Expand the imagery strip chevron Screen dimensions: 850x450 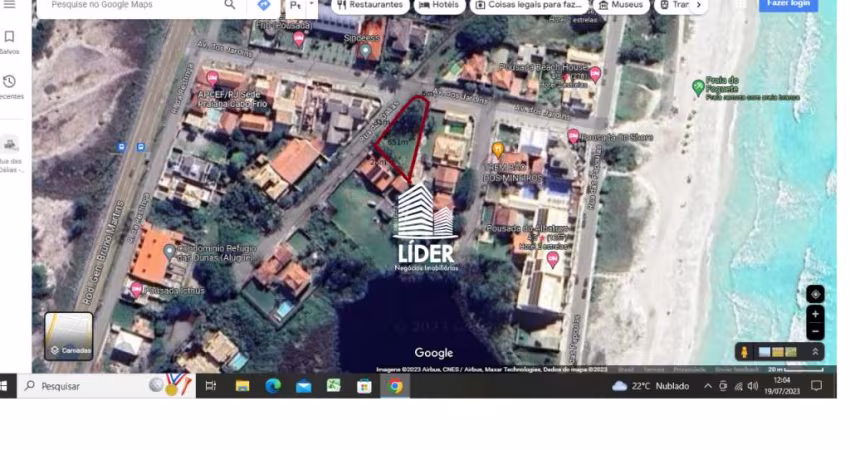[815, 352]
